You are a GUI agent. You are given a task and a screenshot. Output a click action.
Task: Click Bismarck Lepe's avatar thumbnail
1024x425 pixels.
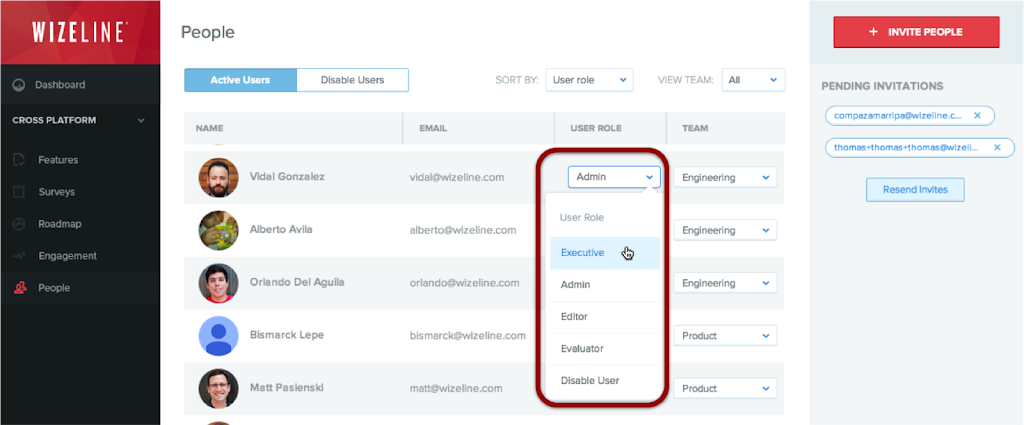[x=218, y=336]
